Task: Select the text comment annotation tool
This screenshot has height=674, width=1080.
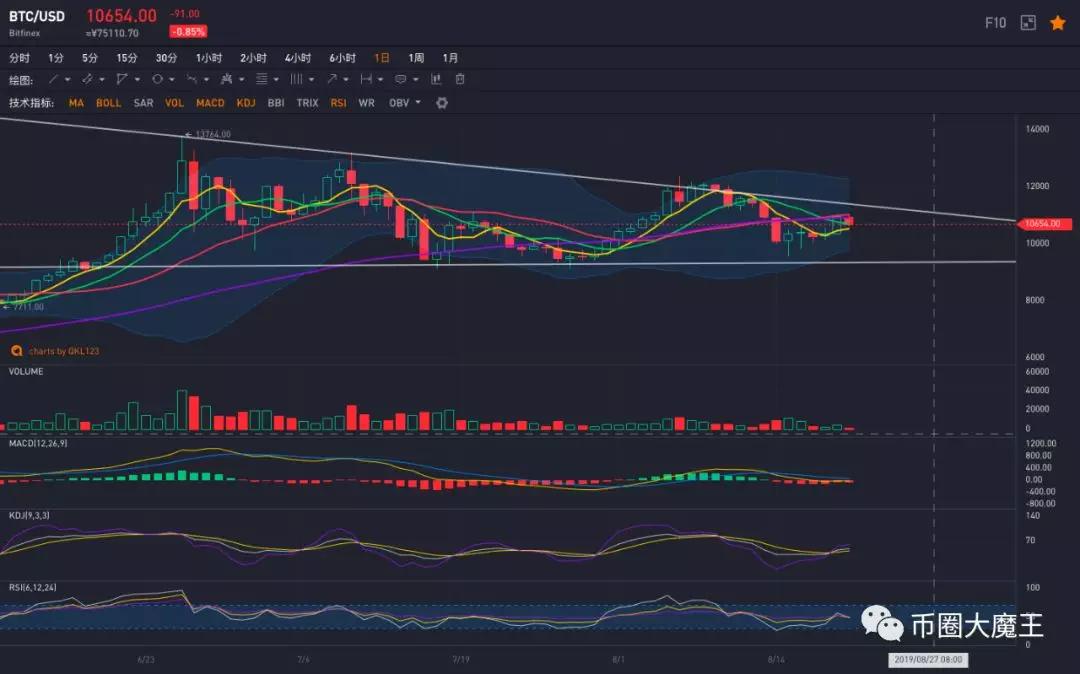Action: pos(400,80)
